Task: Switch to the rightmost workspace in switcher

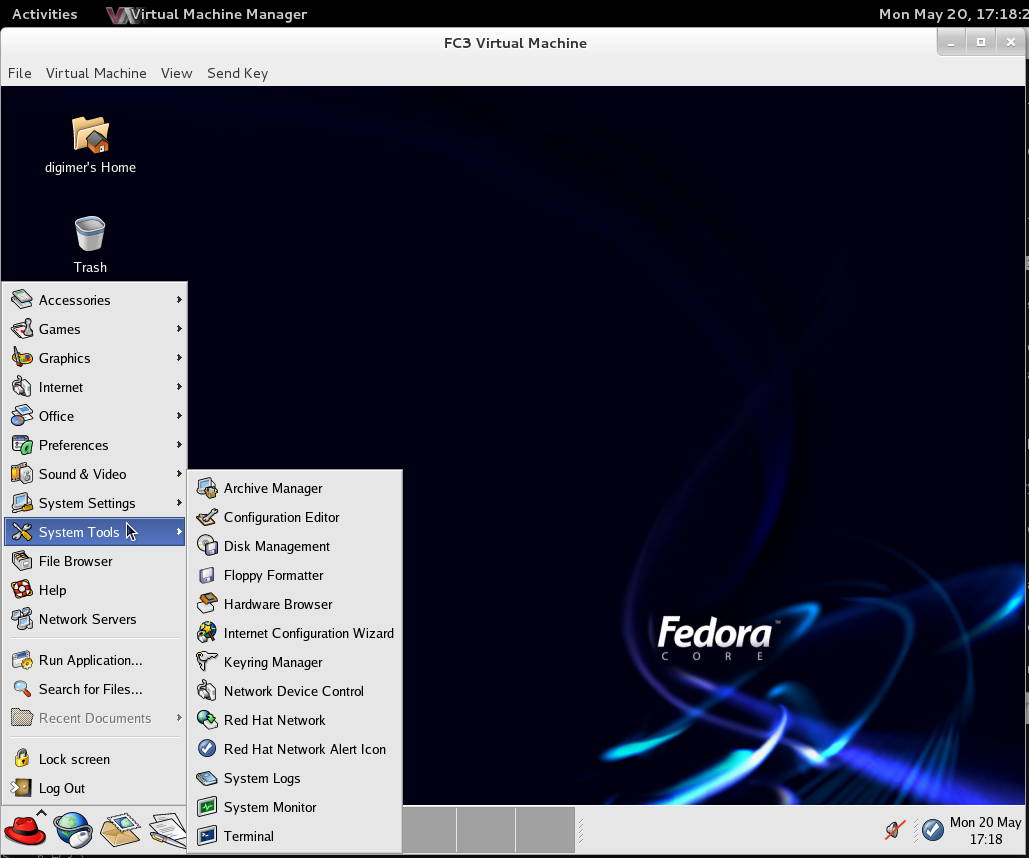Action: click(545, 830)
